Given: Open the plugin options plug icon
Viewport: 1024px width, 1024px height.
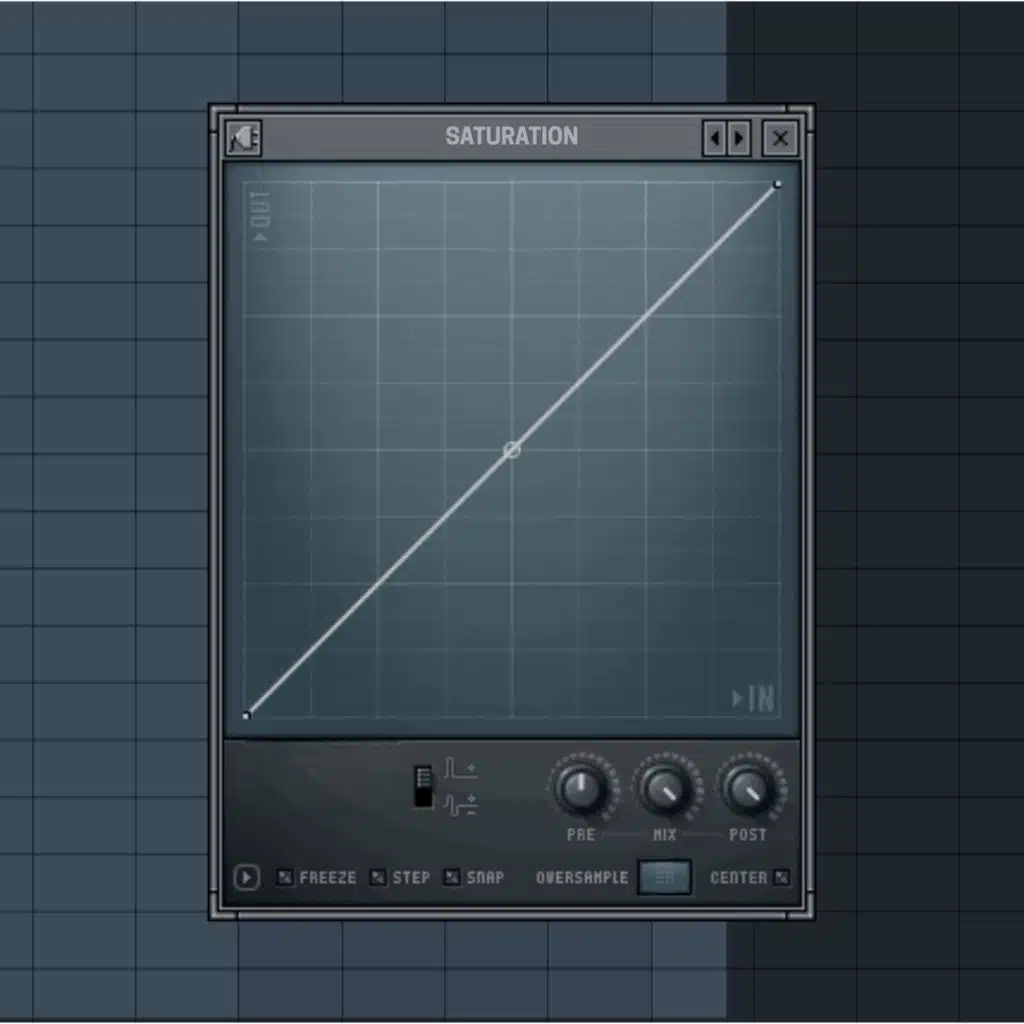Looking at the screenshot, I should pos(243,138).
